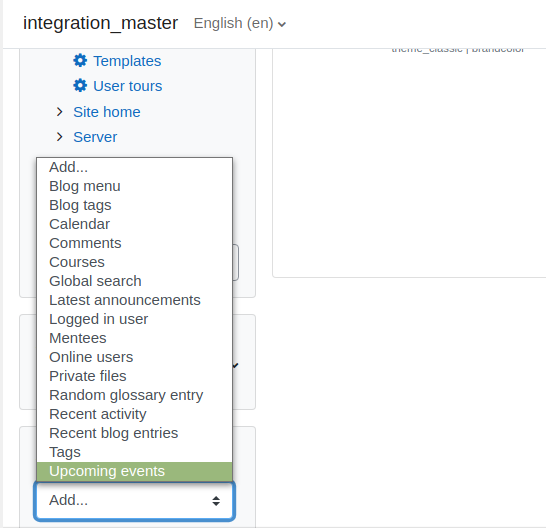Screen dimensions: 546x528
Task: Select Blog menu from the block list
Action: click(134, 186)
